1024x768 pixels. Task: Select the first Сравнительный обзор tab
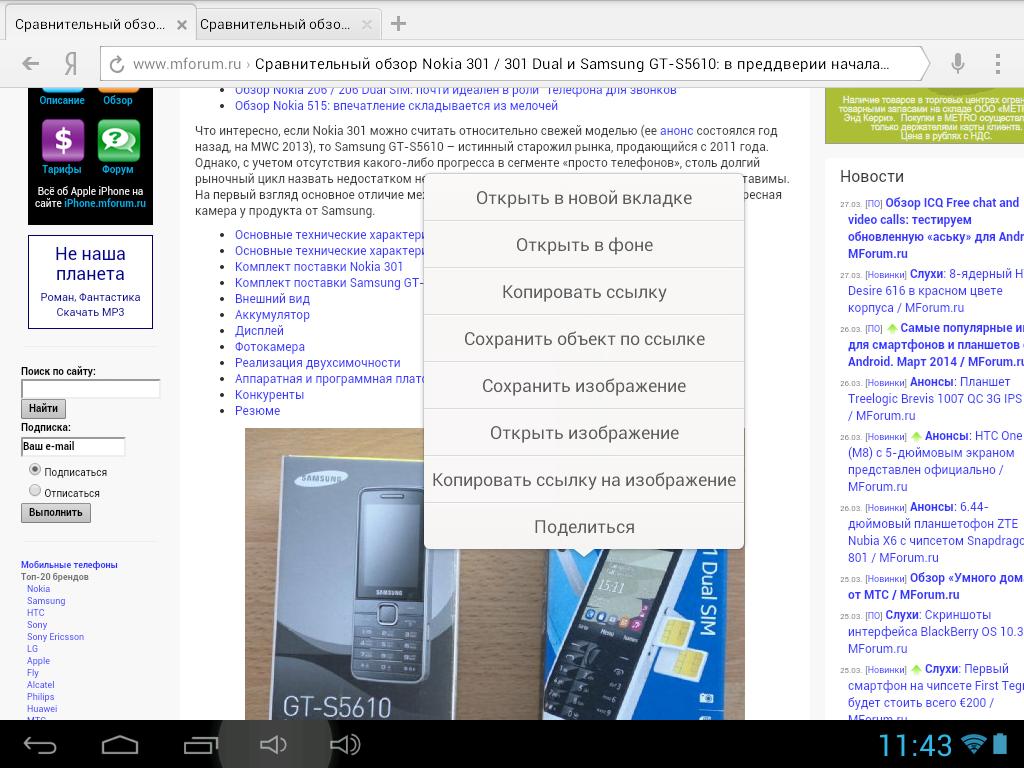coord(90,25)
